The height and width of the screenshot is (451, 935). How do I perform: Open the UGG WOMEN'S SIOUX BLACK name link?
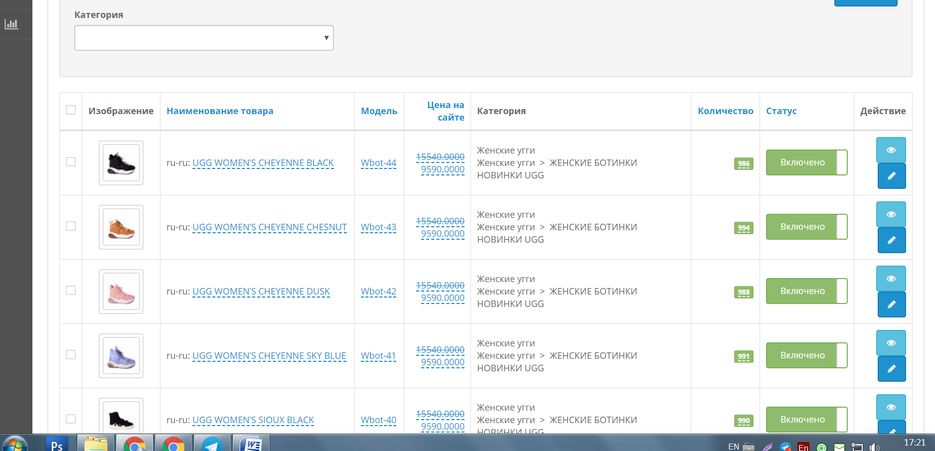[x=253, y=421]
